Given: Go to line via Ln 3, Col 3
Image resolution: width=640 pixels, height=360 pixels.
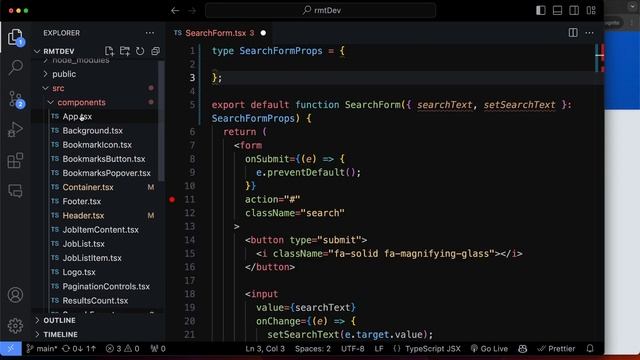Looking at the screenshot, I should pos(265,349).
